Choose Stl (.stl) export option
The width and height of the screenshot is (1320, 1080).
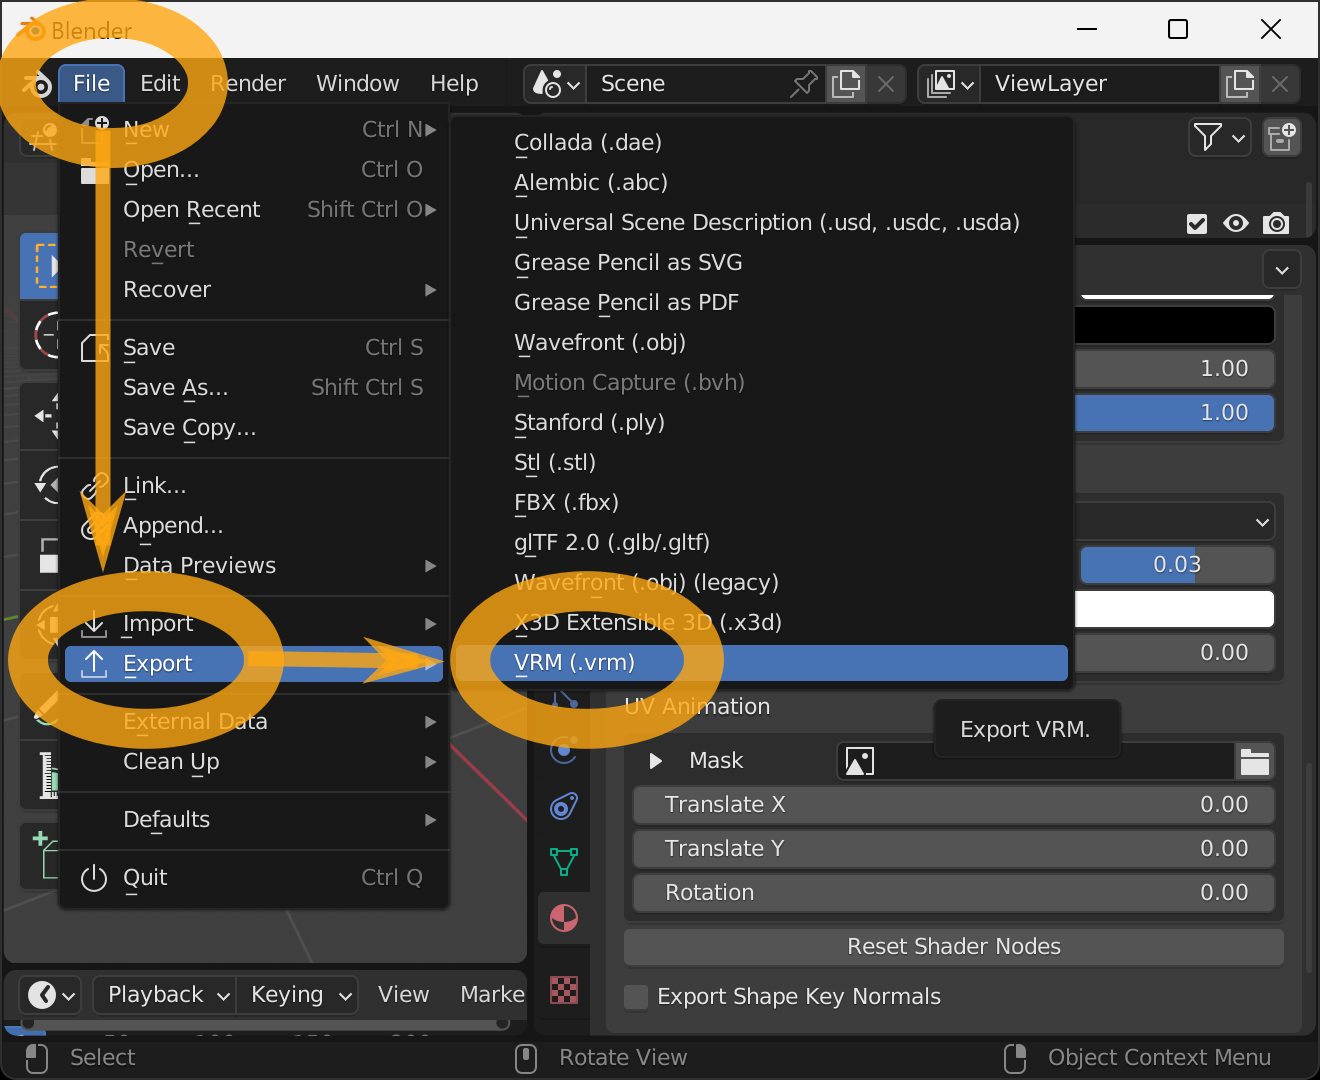click(761, 463)
